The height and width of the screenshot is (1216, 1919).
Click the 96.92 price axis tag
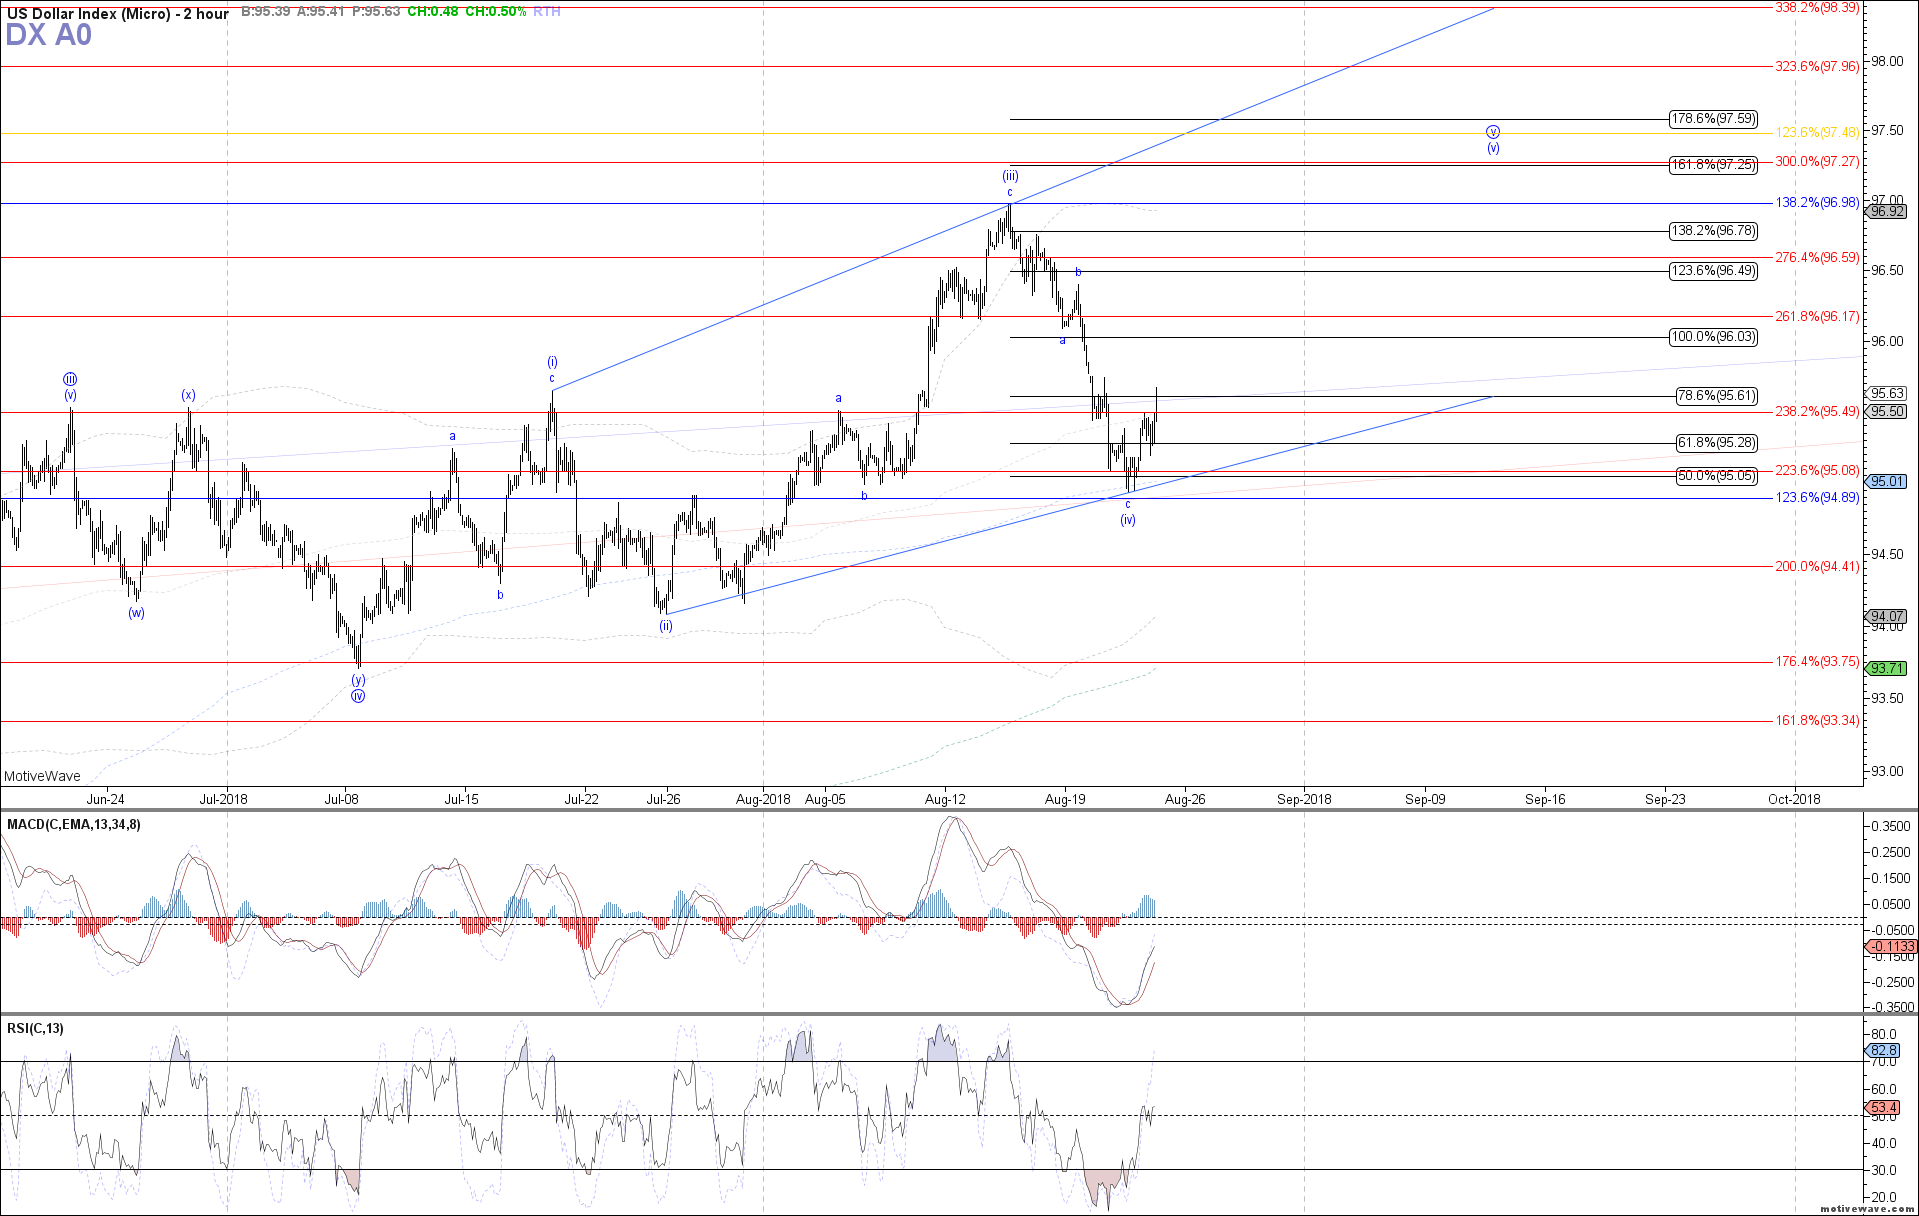1887,212
